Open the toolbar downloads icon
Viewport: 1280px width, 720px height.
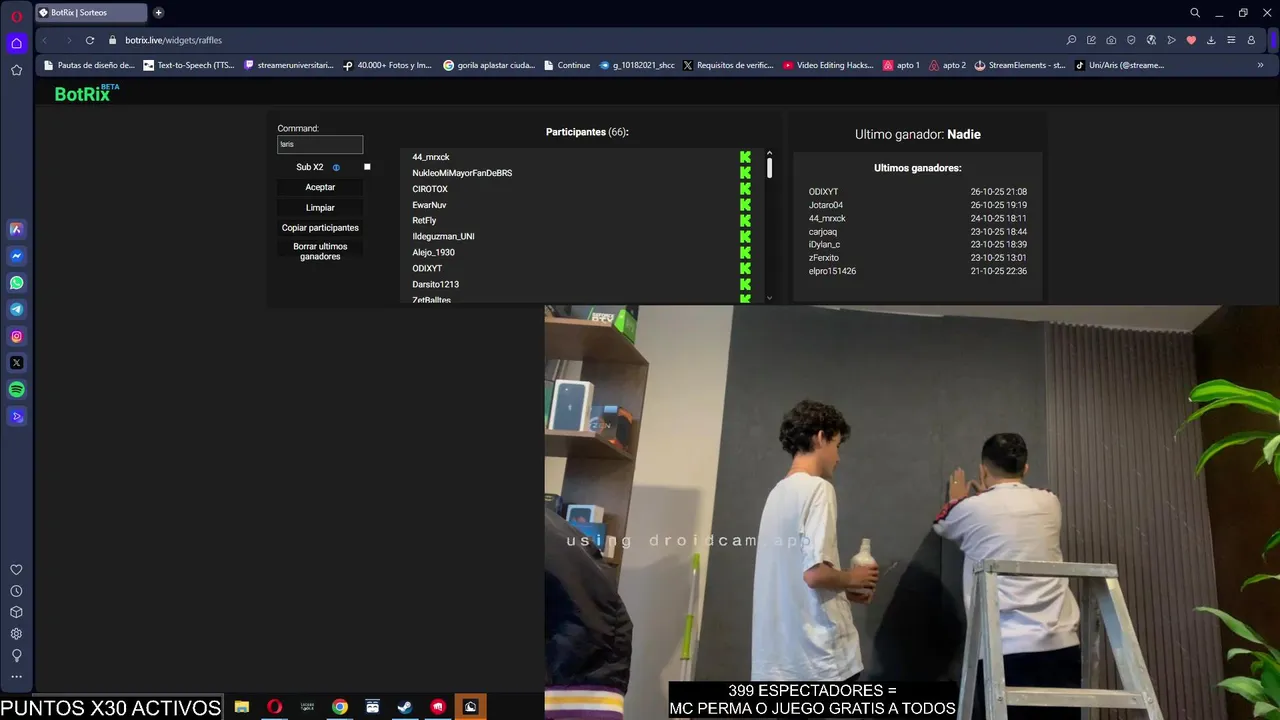[x=1211, y=40]
